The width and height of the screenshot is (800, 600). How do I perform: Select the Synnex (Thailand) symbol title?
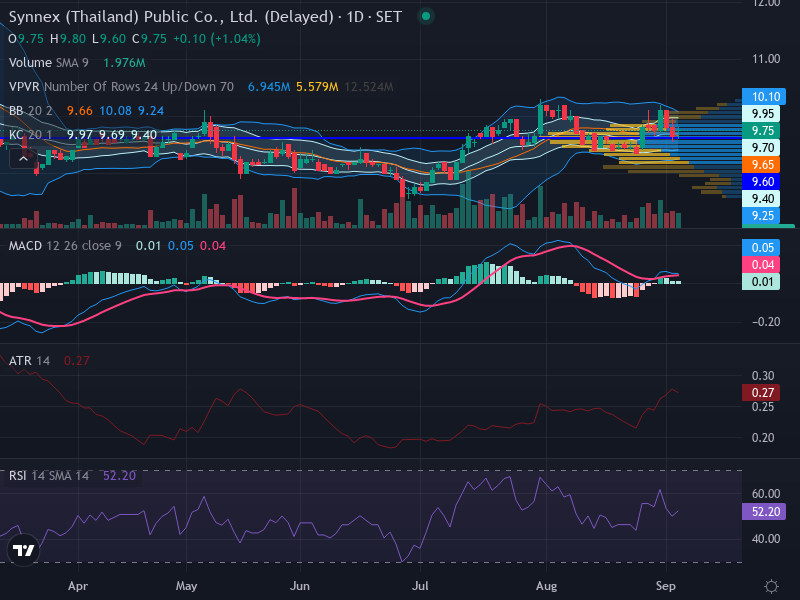(x=205, y=16)
